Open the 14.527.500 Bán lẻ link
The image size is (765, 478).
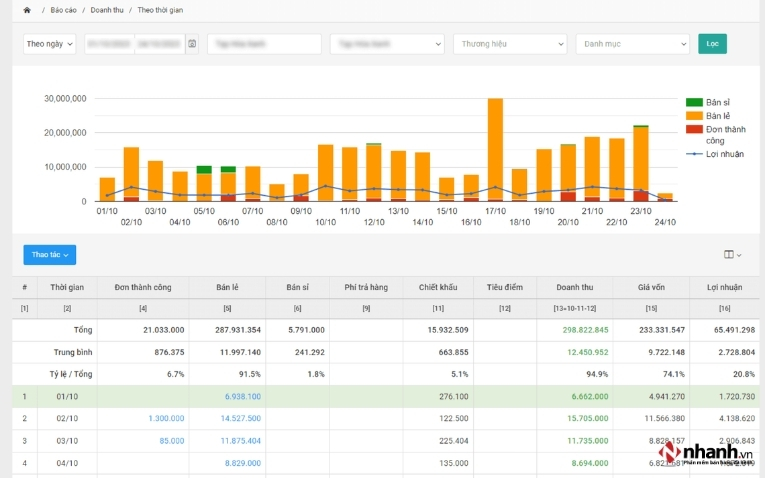pos(241,418)
